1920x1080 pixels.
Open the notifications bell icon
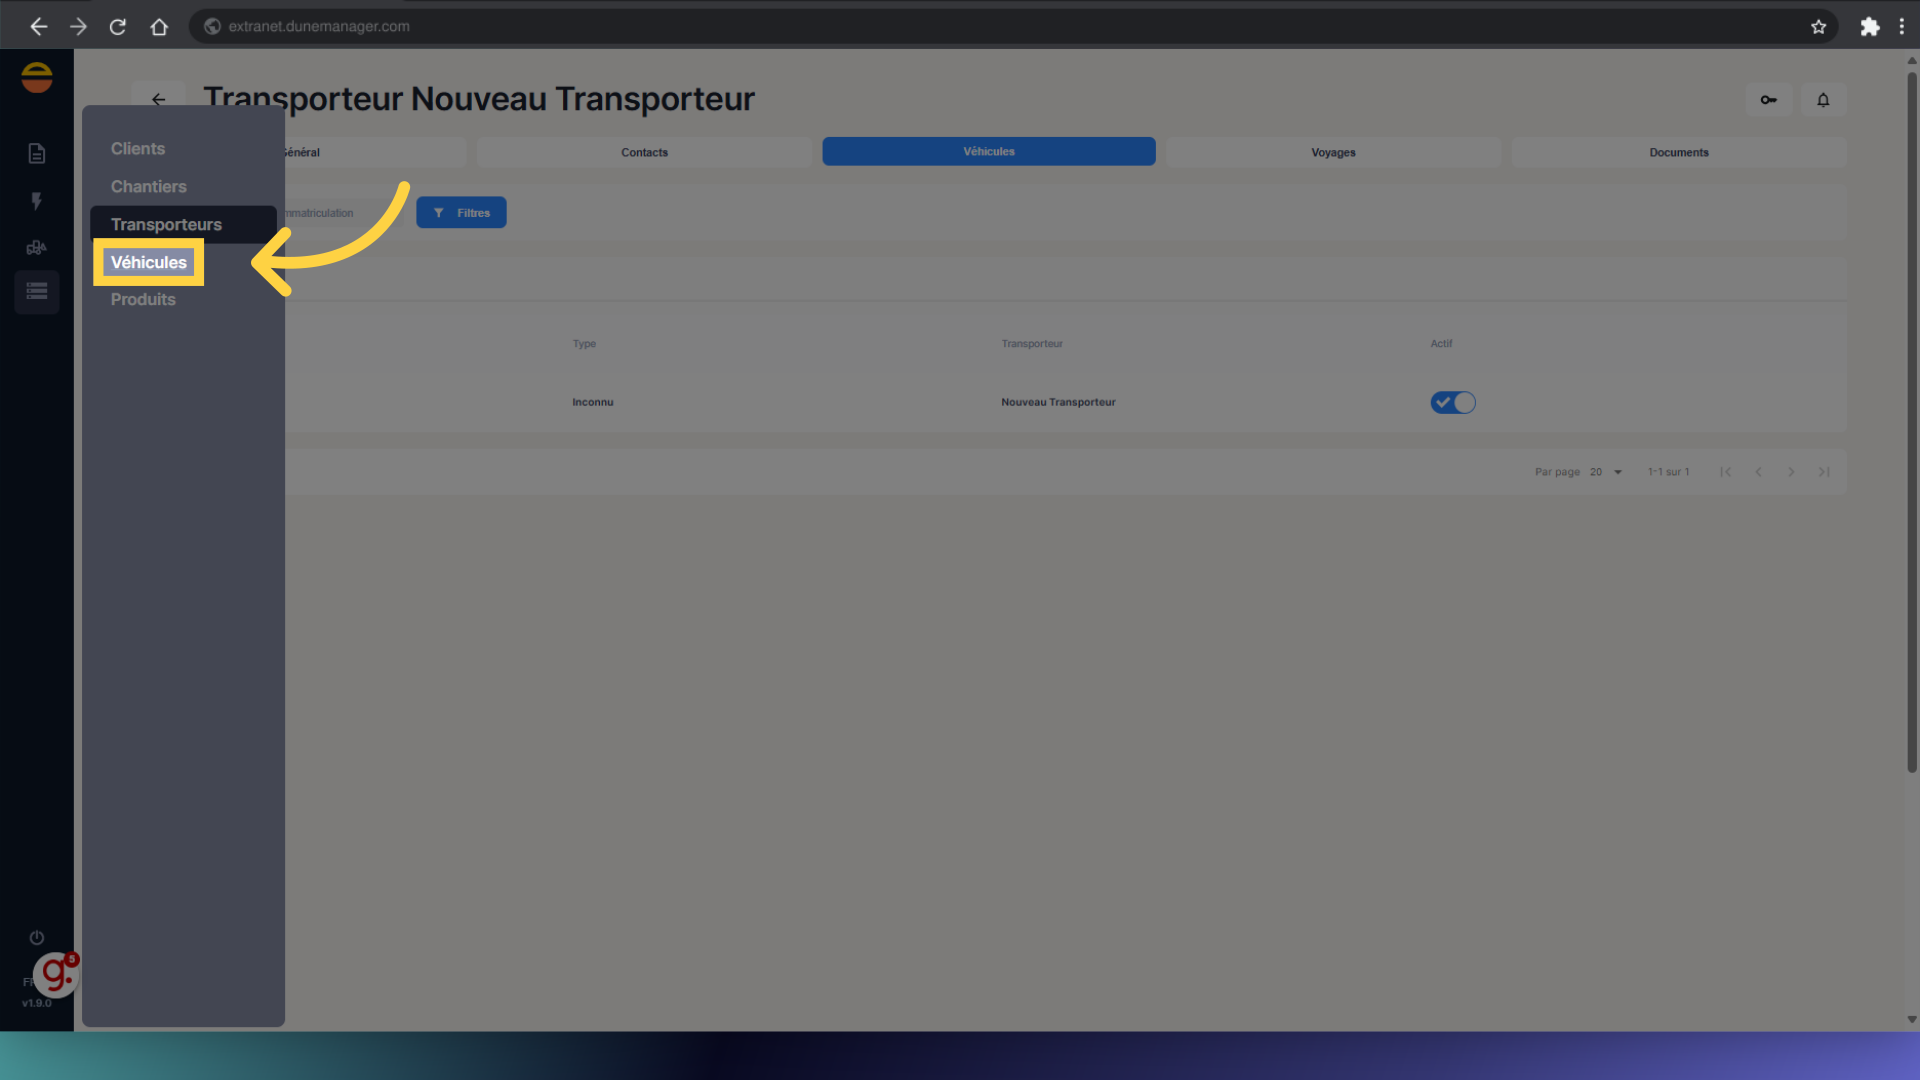click(1823, 100)
